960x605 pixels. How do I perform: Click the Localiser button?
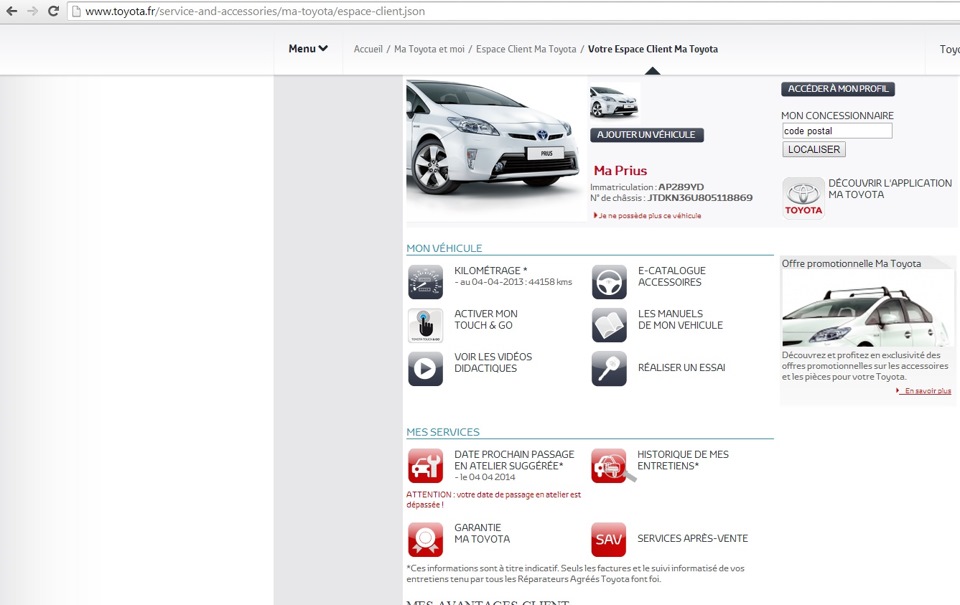point(814,149)
